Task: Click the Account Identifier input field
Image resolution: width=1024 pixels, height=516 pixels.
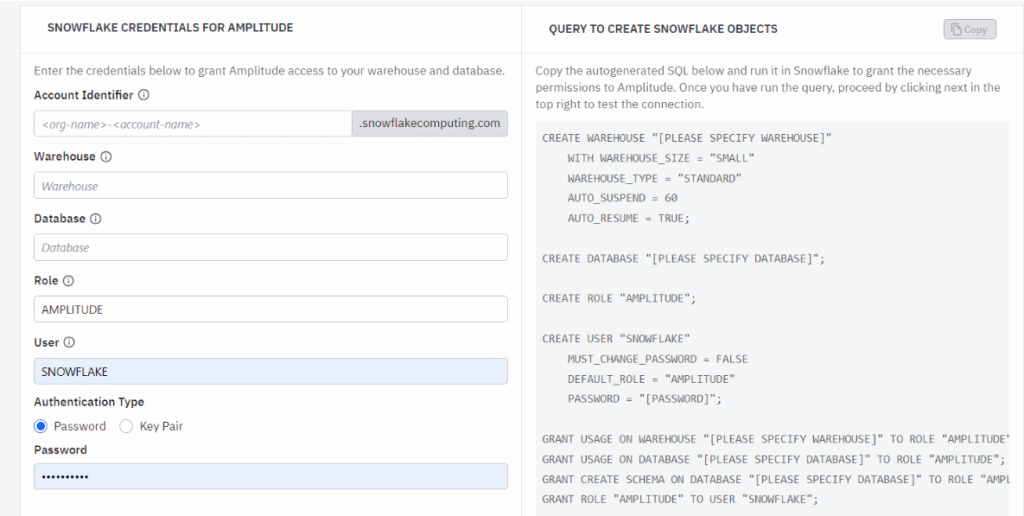Action: click(192, 124)
